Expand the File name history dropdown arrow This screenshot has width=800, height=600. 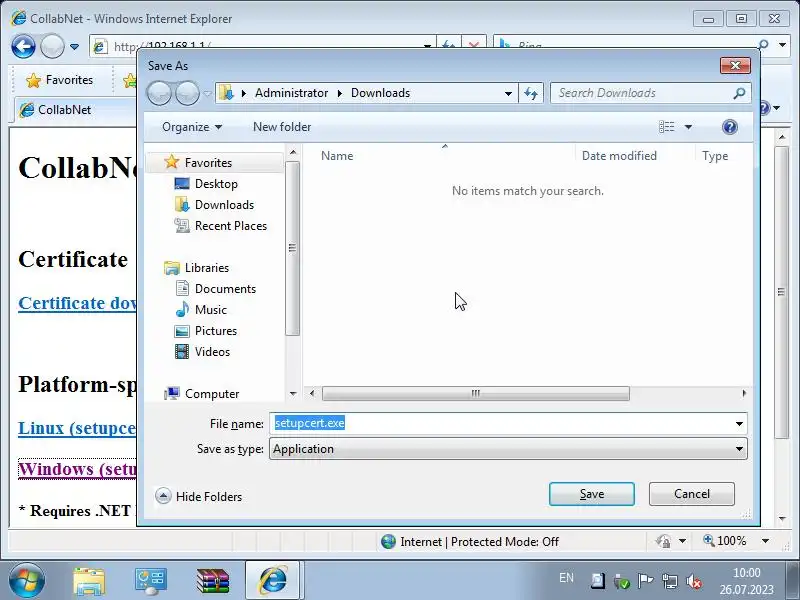[739, 424]
